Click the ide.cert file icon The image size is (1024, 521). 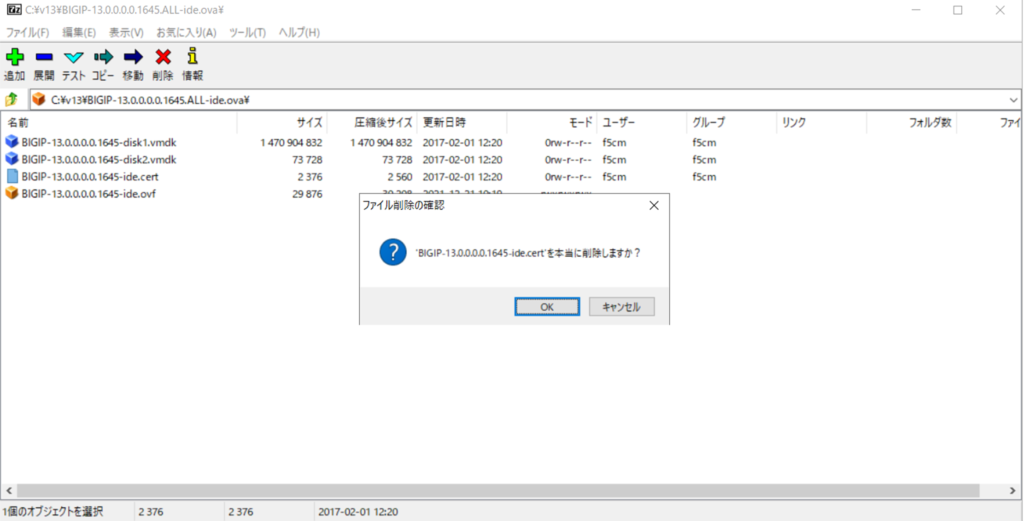[x=12, y=176]
